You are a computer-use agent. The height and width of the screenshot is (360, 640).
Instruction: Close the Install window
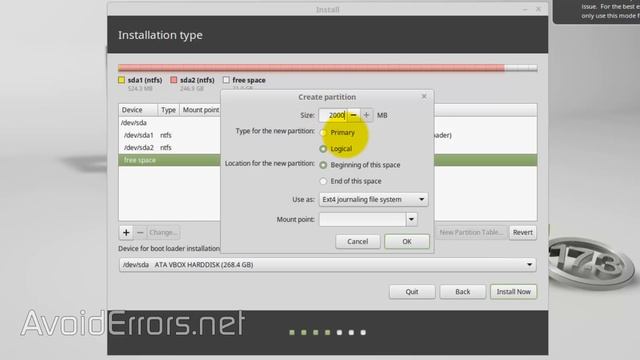(538, 9)
